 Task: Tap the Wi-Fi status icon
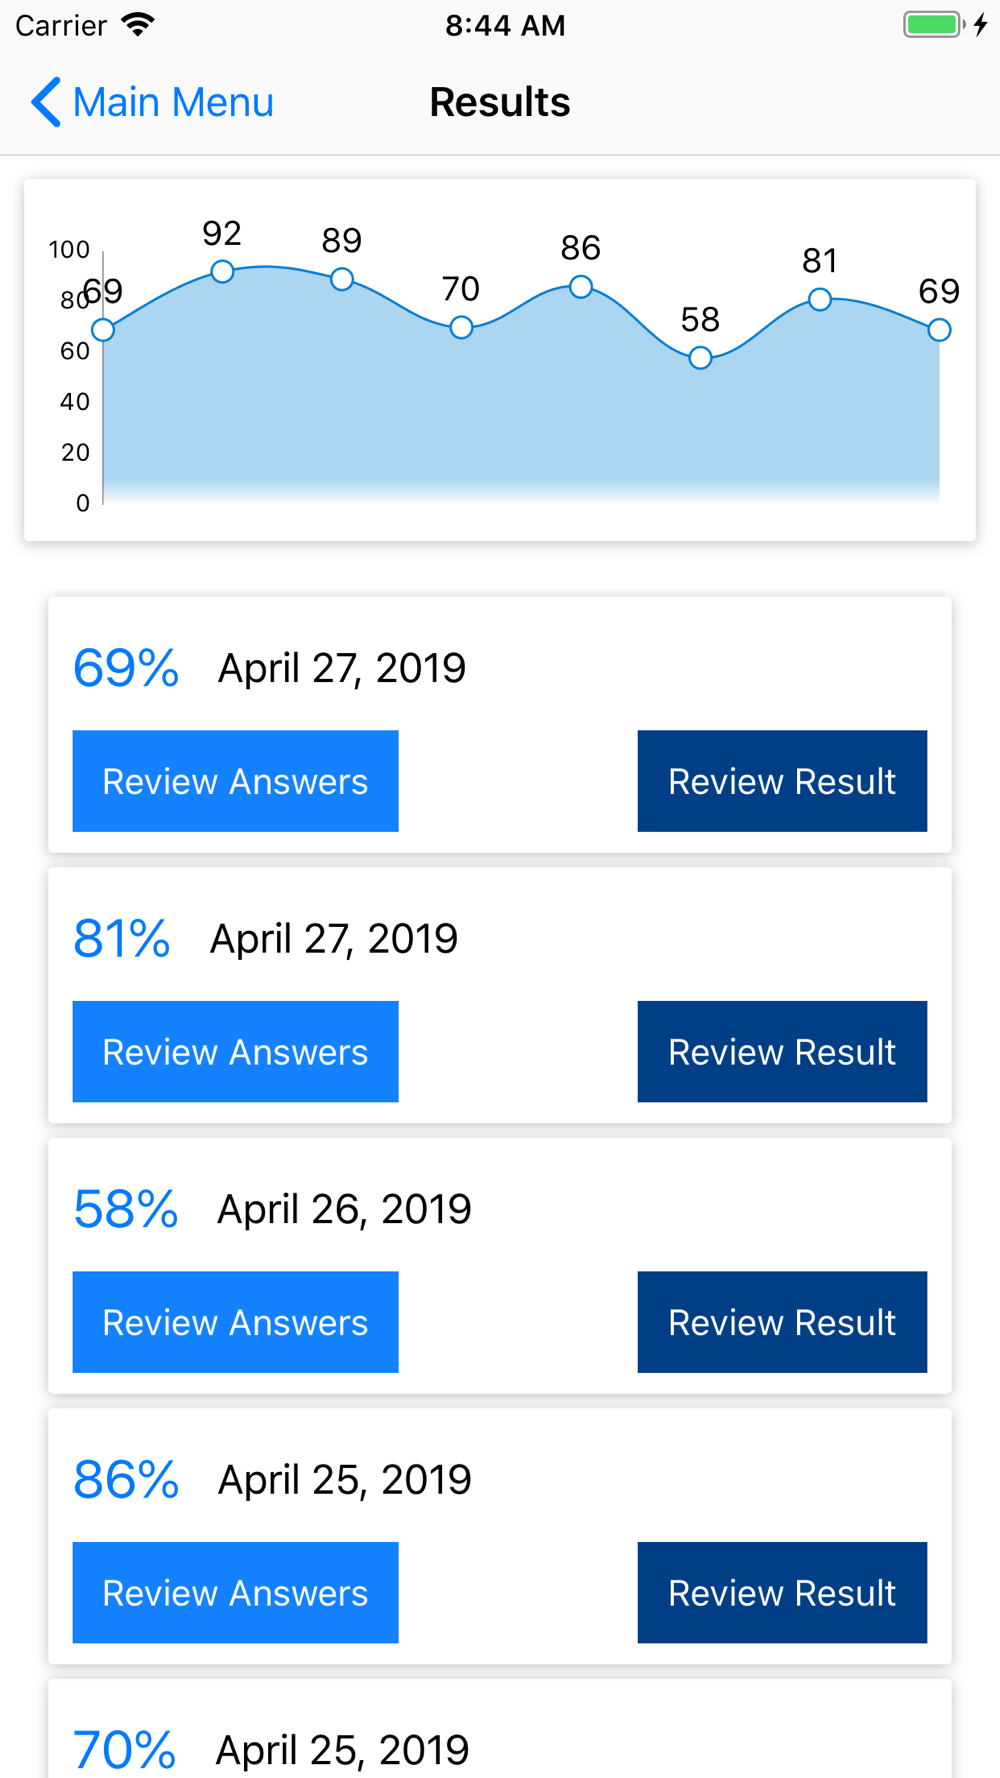(138, 25)
